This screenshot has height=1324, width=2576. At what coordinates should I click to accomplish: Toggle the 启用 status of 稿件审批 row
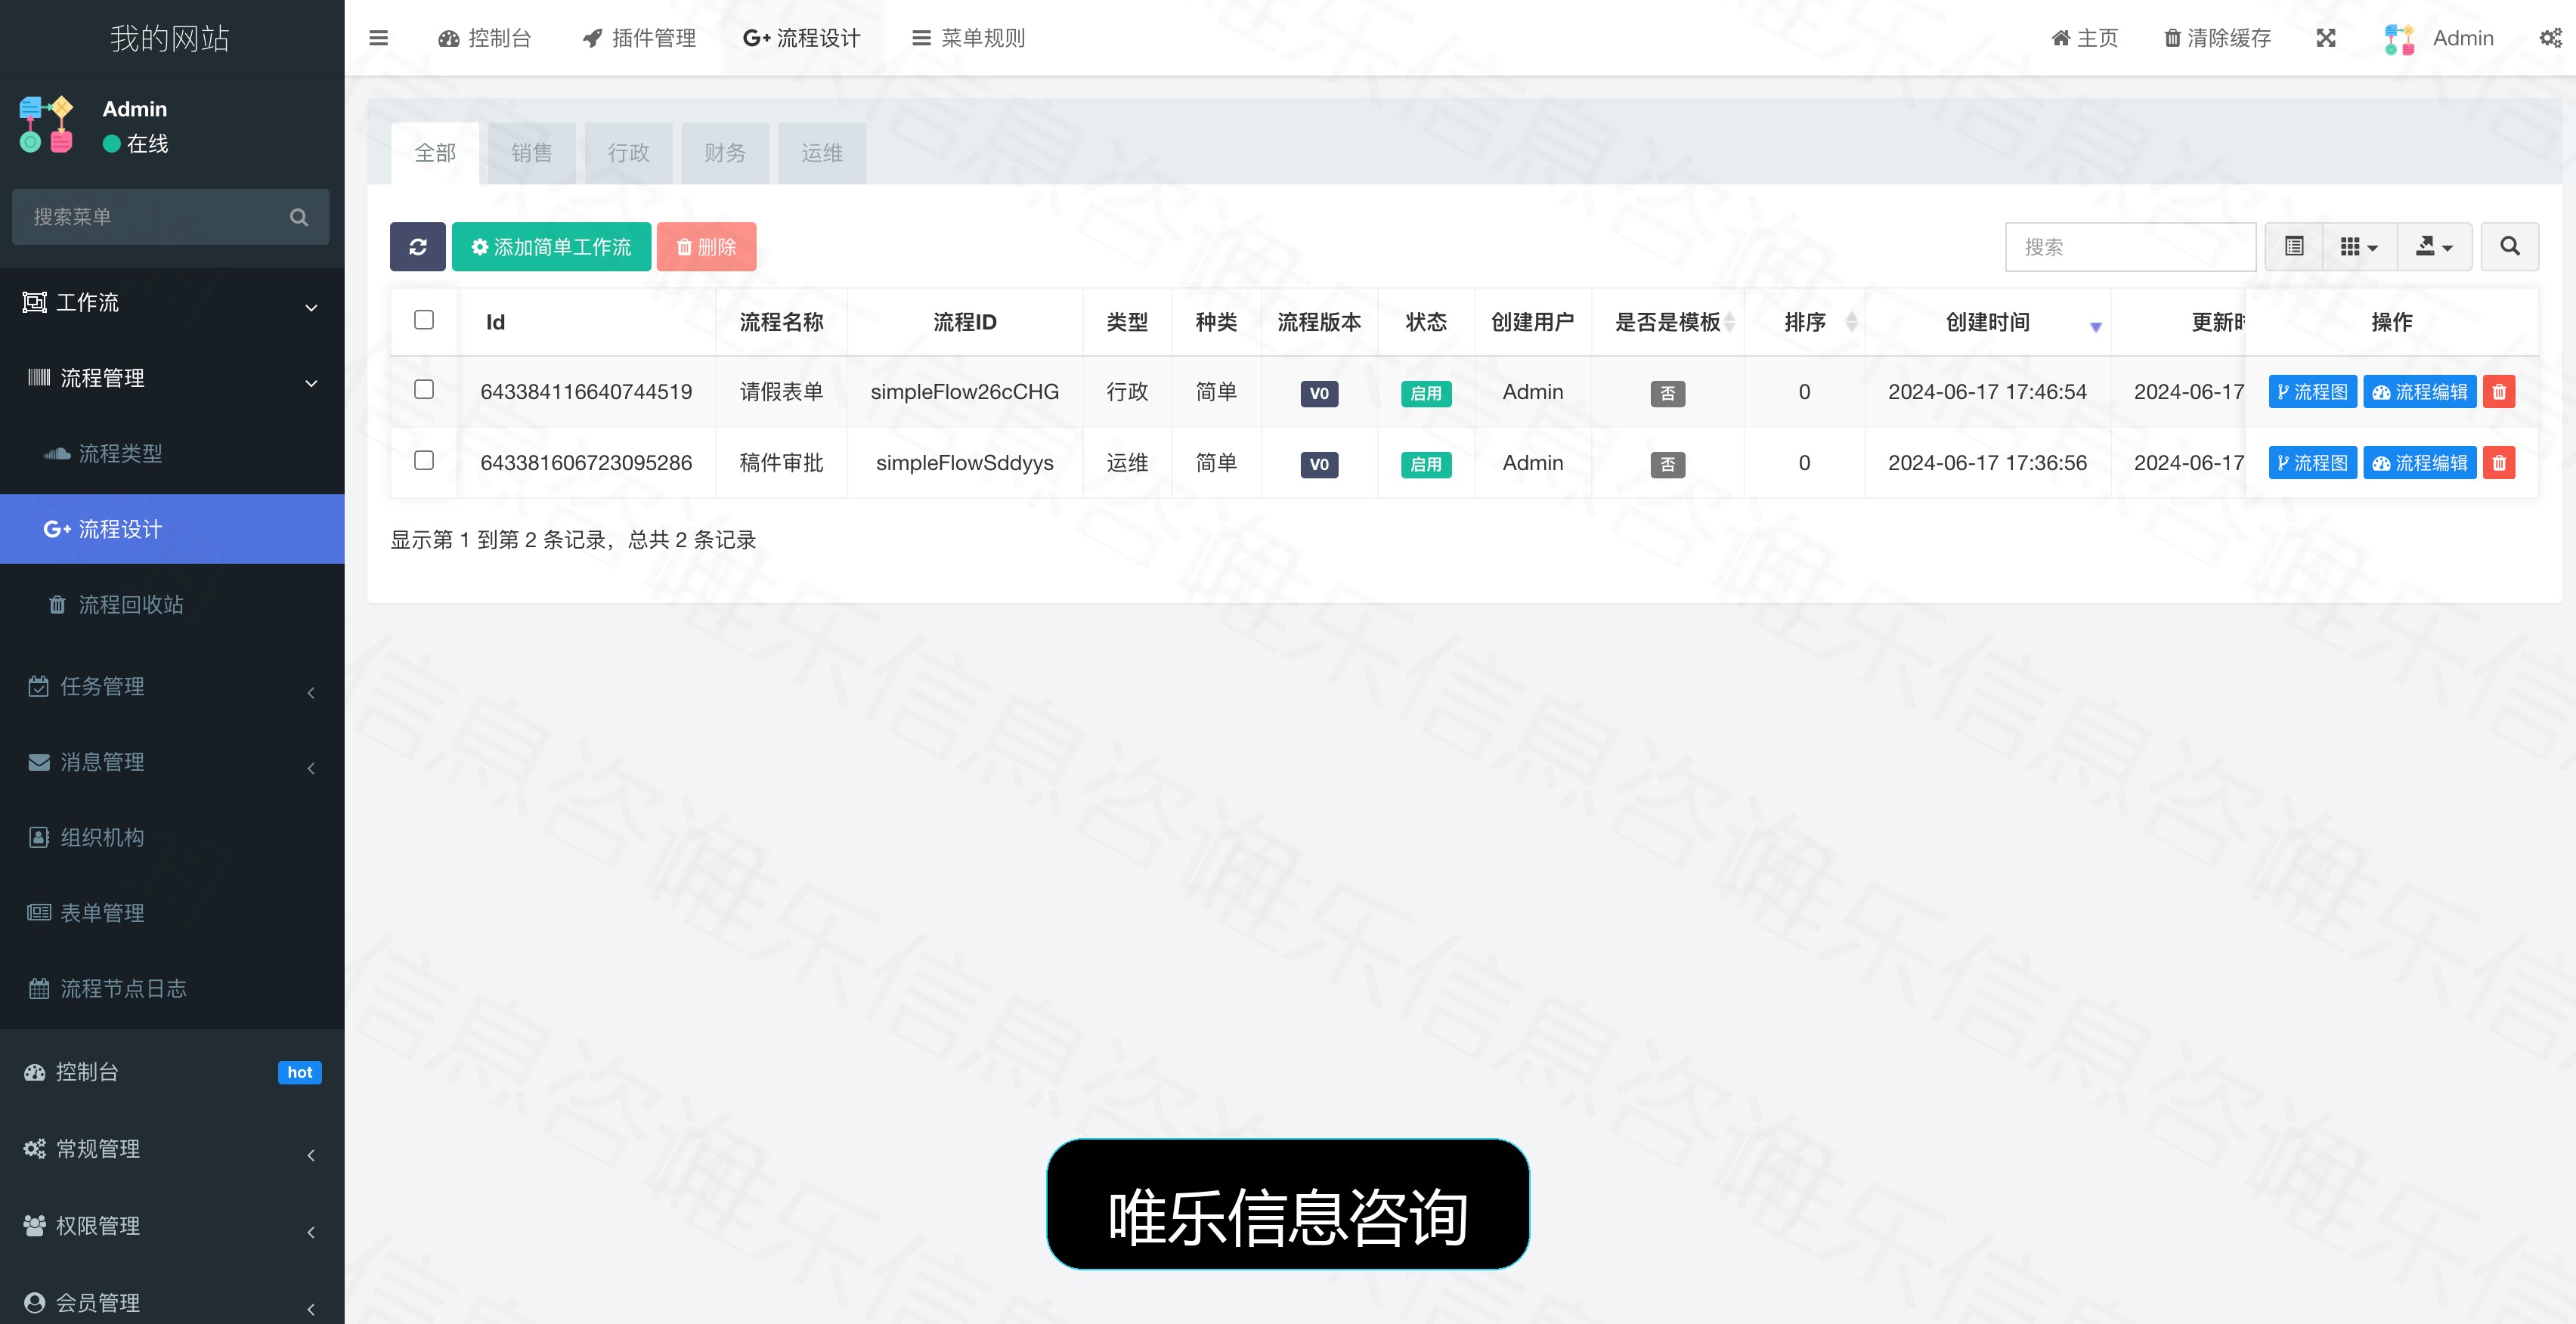pyautogui.click(x=1426, y=464)
